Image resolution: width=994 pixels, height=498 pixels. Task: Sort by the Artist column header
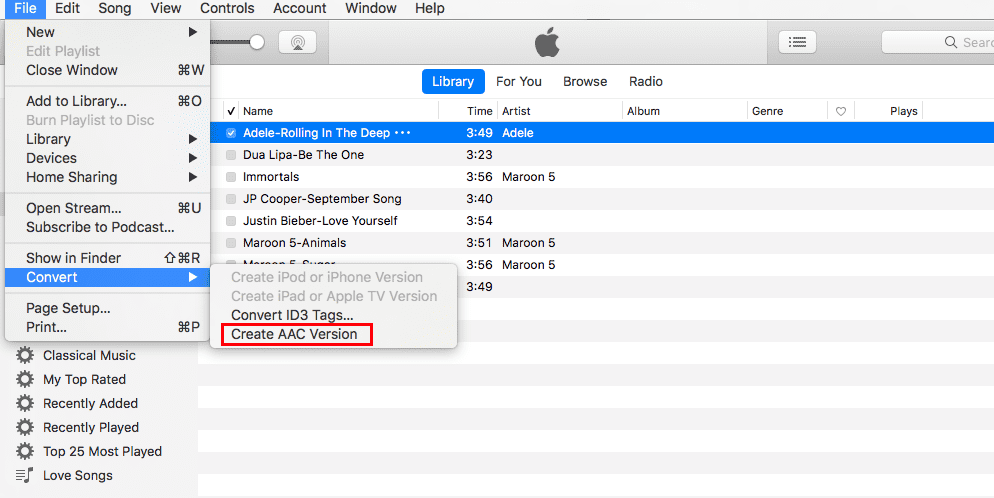516,112
